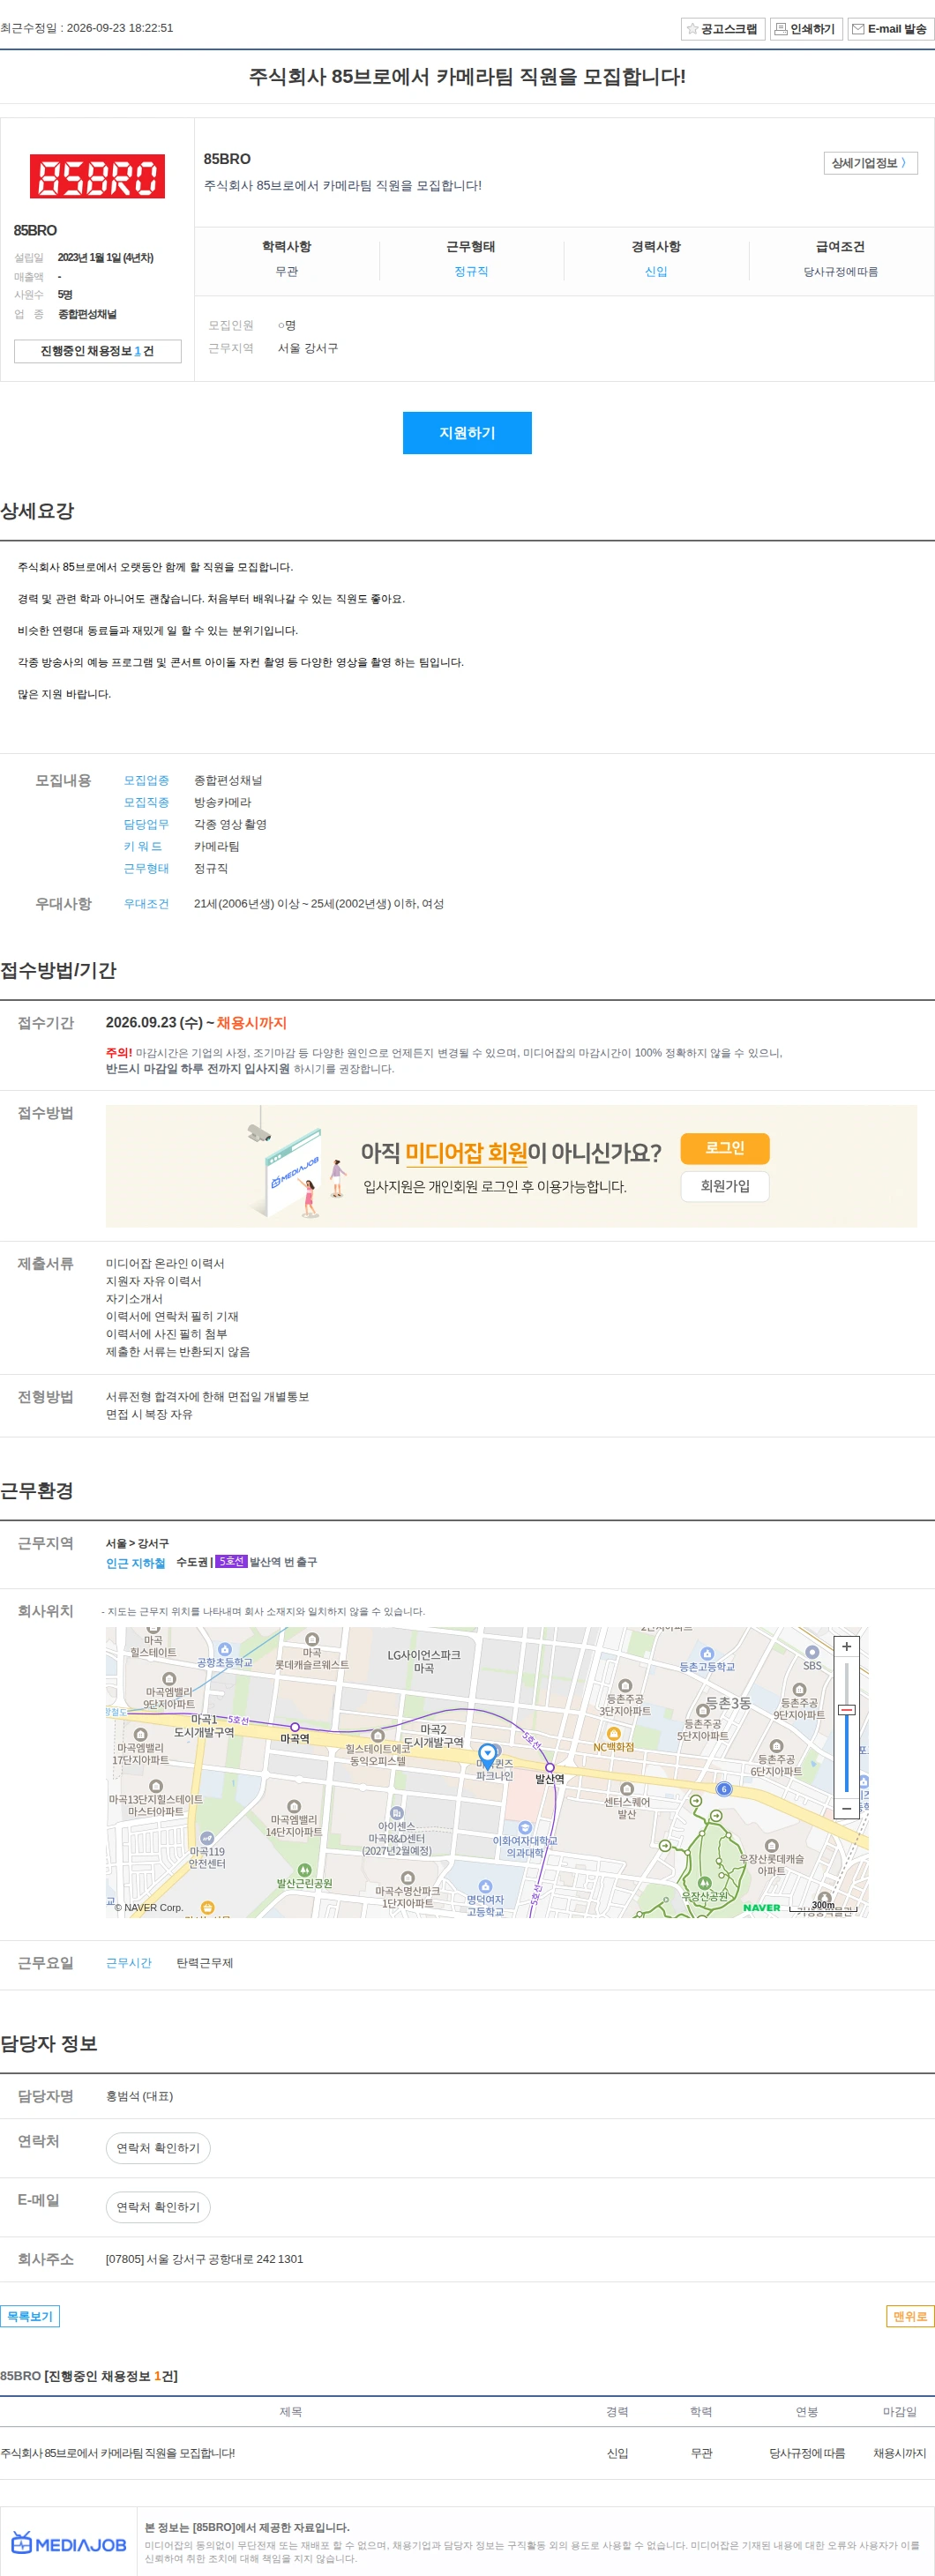Click the 공고스크랩 star icon
The width and height of the screenshot is (935, 2576).
click(x=692, y=29)
